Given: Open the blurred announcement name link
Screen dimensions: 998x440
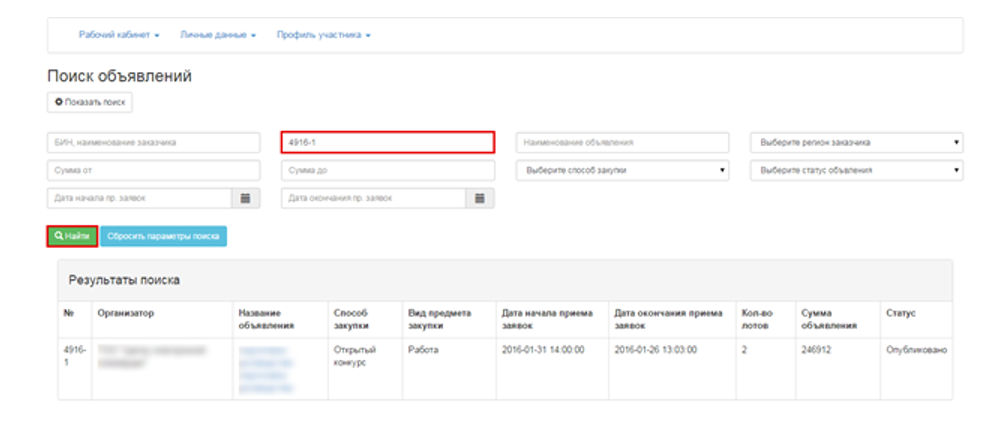Looking at the screenshot, I should tap(266, 369).
